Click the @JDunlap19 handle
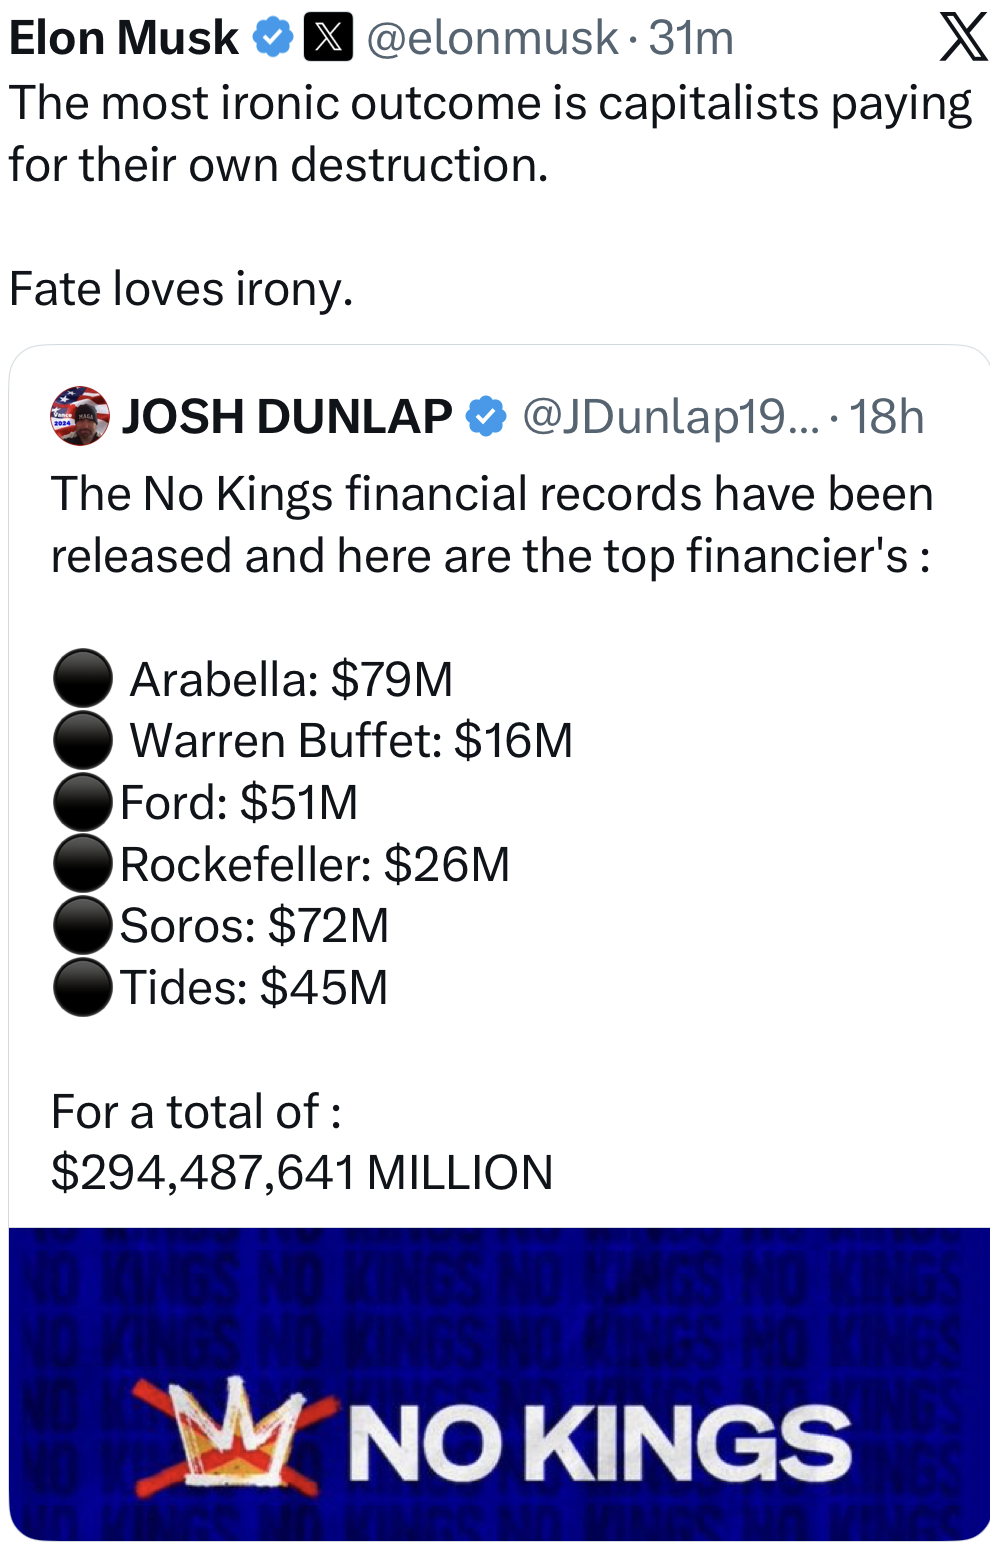Screen dimensions: 990x1544 click(670, 416)
